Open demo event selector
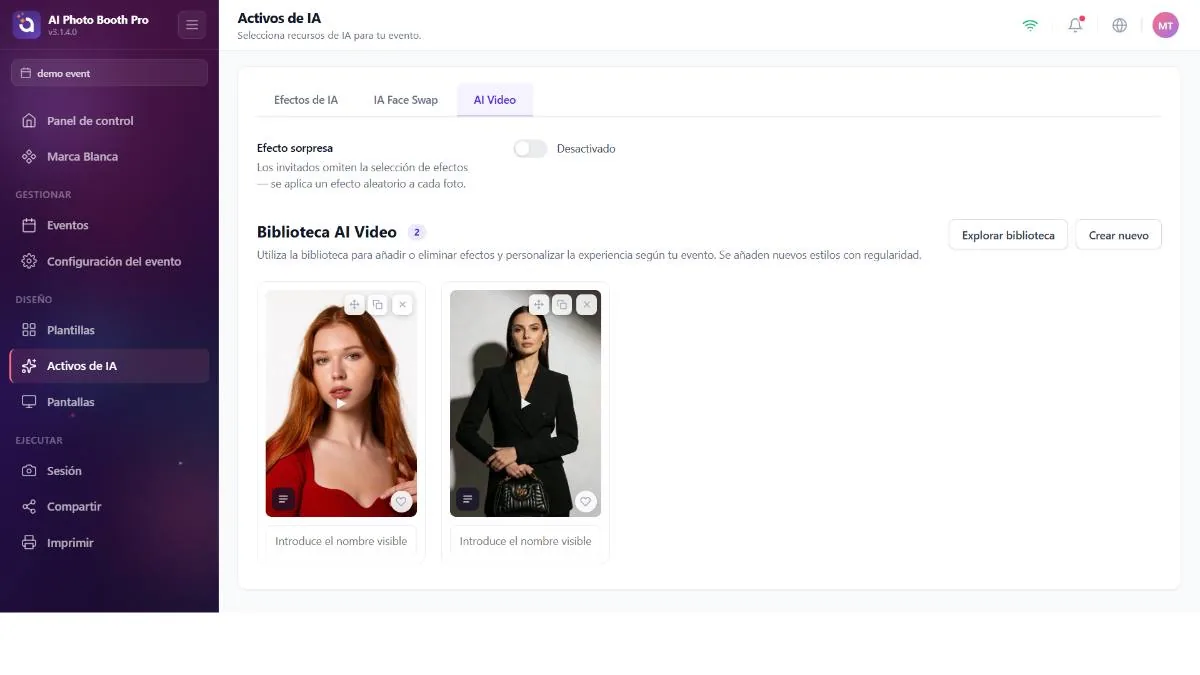The width and height of the screenshot is (1200, 675). (109, 73)
